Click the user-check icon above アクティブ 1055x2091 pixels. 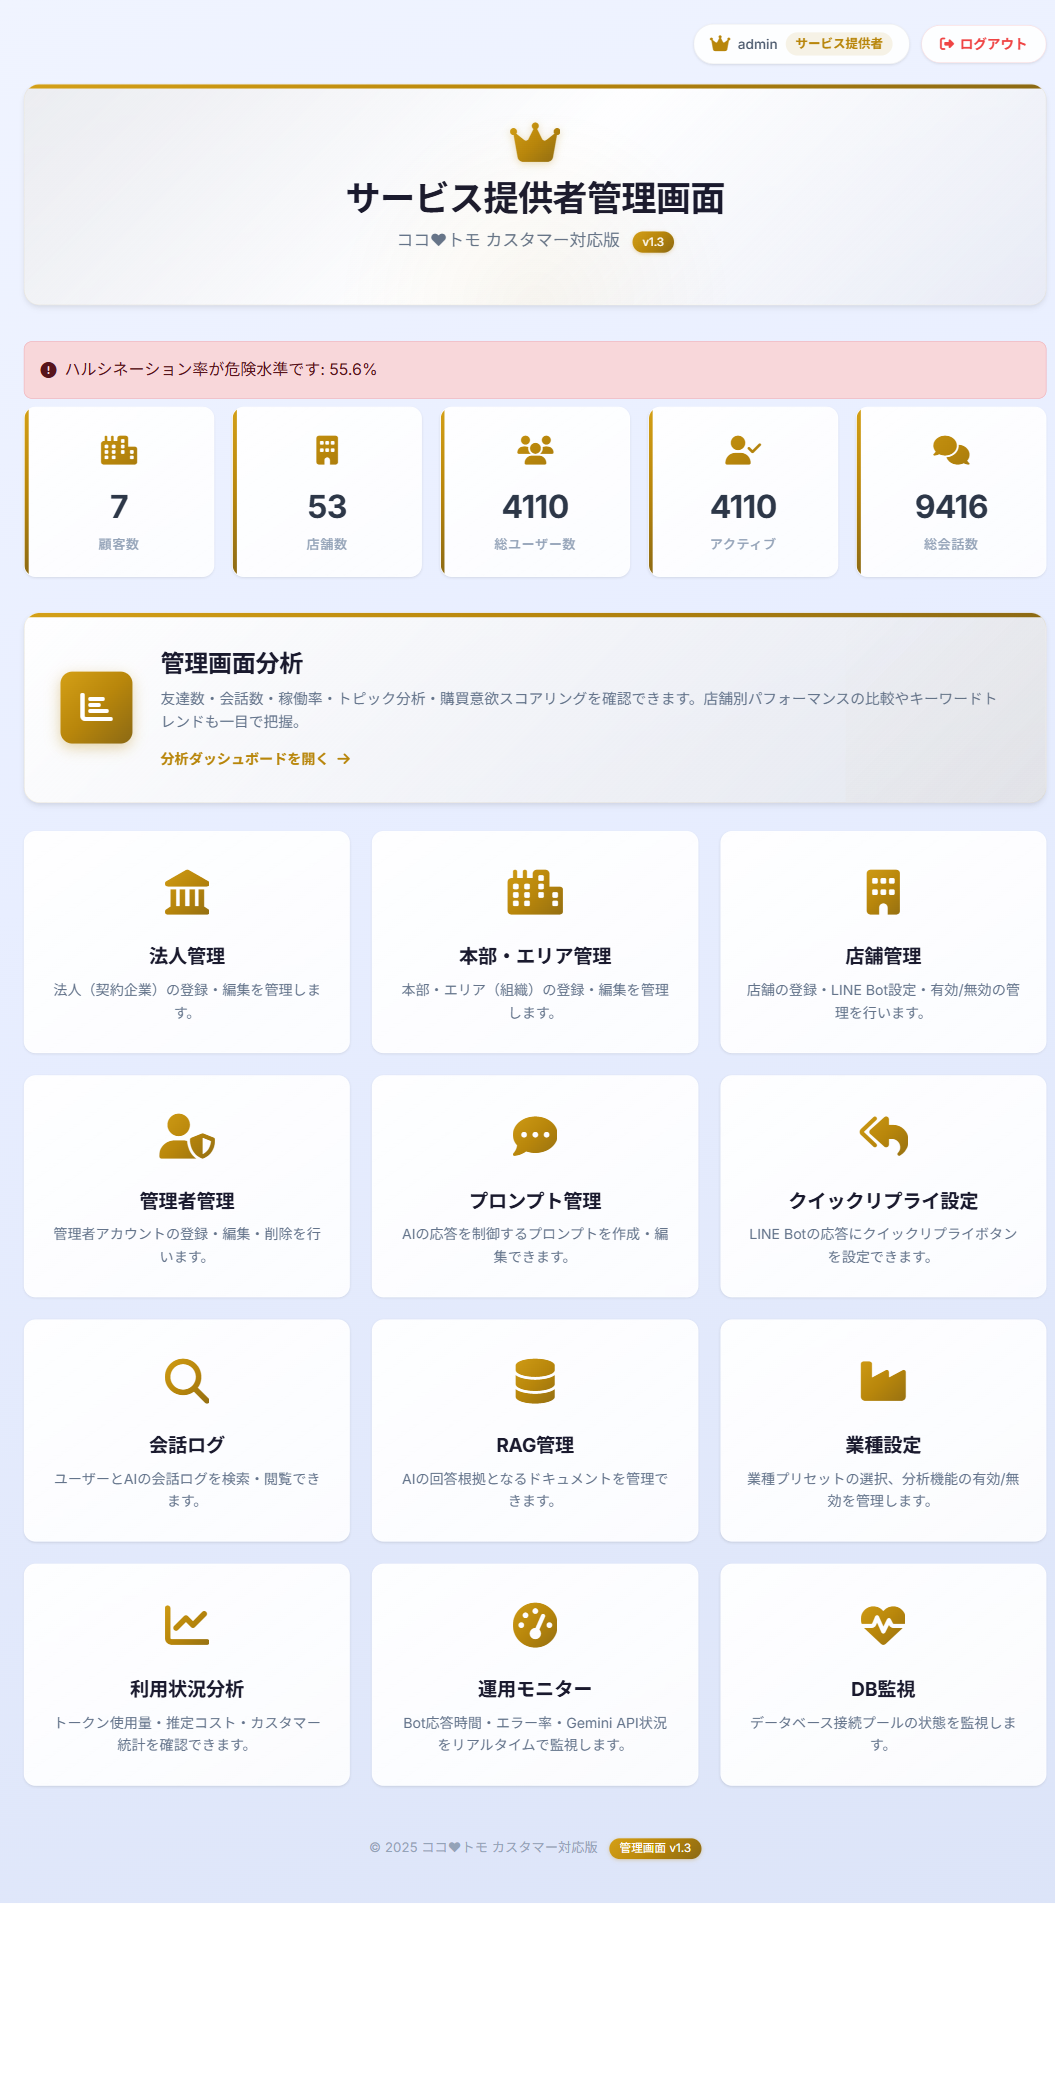coord(743,450)
